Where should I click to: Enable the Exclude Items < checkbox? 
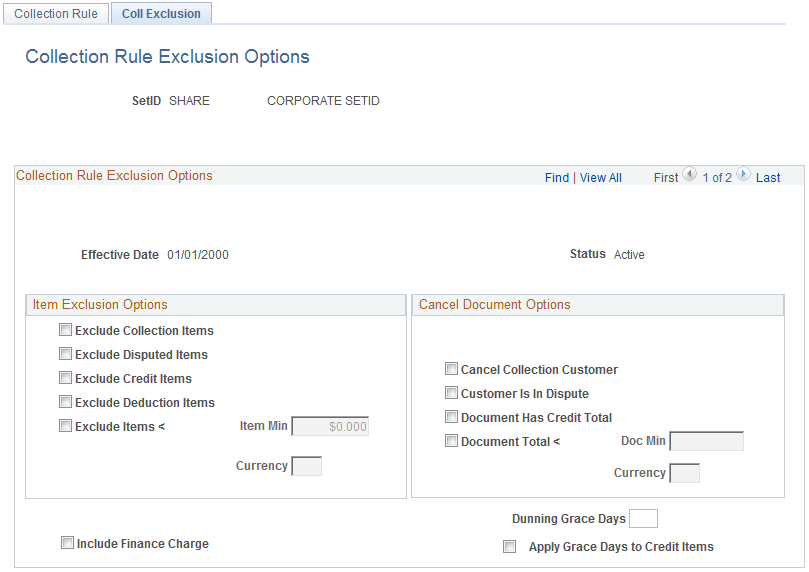[66, 426]
